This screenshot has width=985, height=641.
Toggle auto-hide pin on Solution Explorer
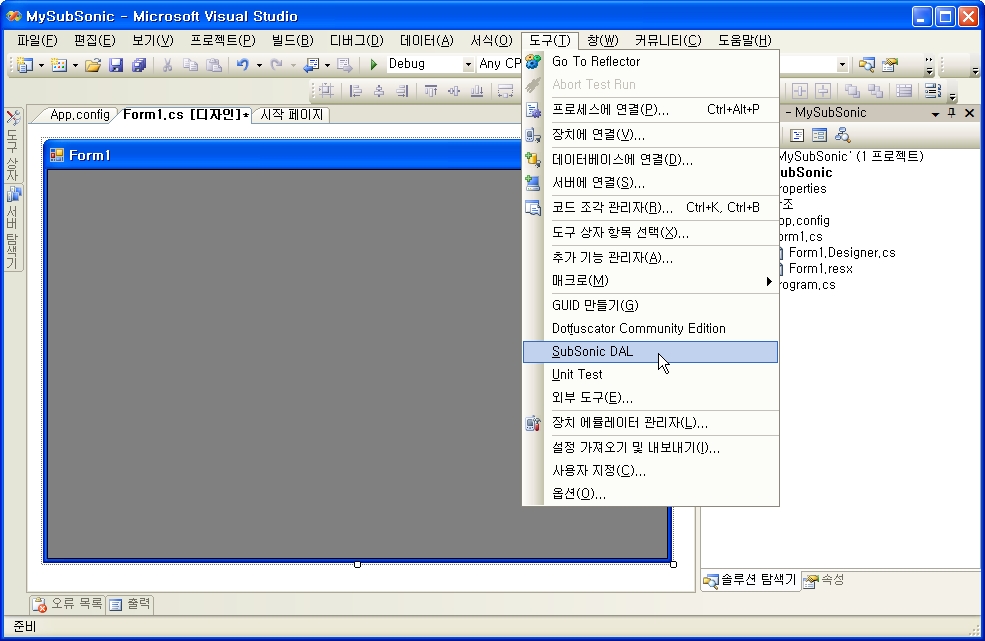(x=952, y=112)
